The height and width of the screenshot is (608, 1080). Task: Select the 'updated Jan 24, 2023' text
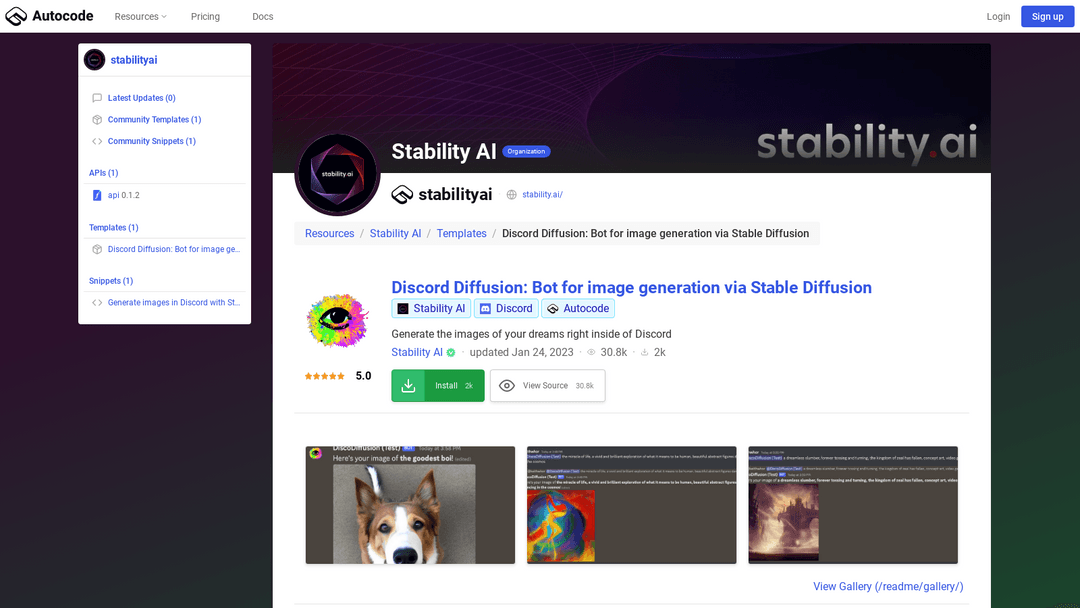(x=521, y=353)
